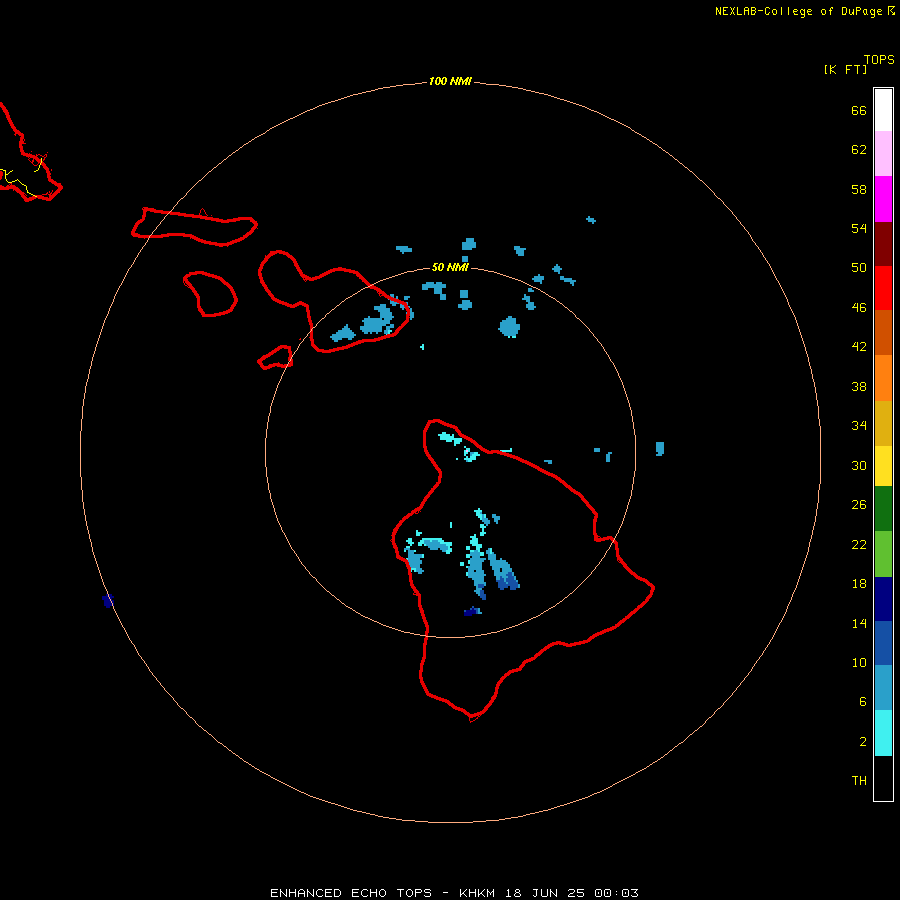
Task: Click the legend value 26
Action: coord(859,505)
